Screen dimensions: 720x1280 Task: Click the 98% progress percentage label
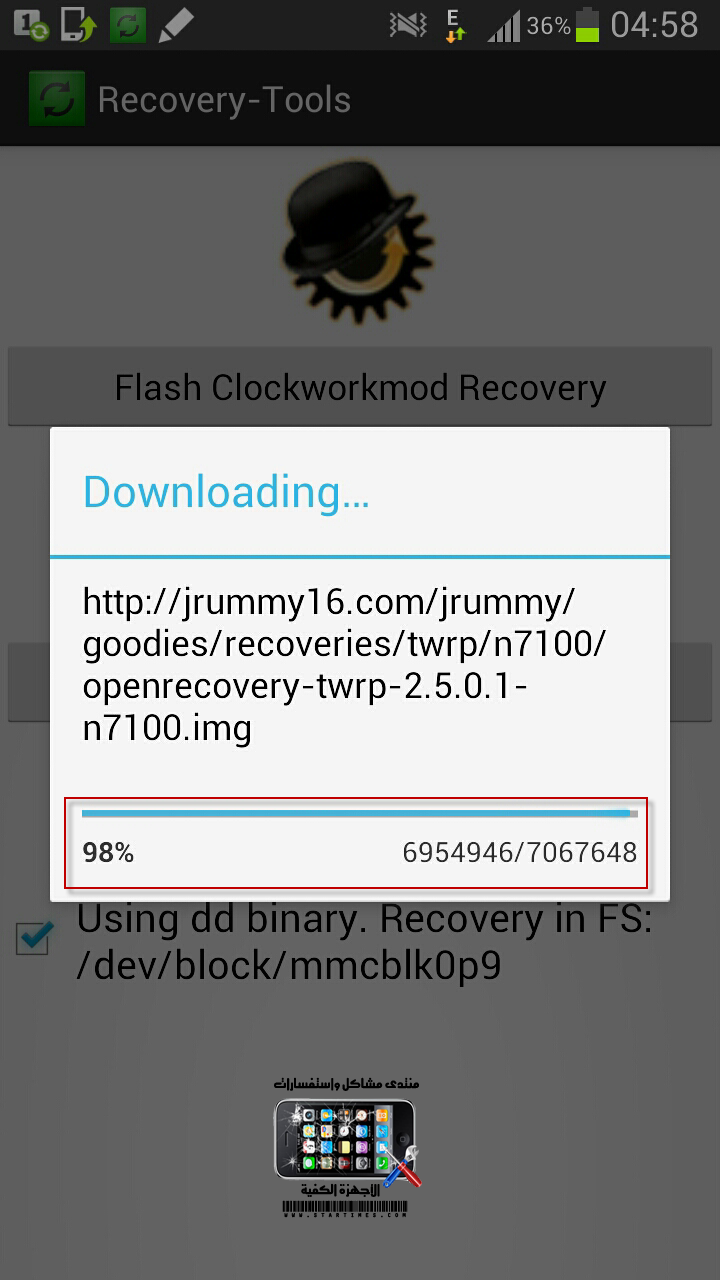point(108,853)
